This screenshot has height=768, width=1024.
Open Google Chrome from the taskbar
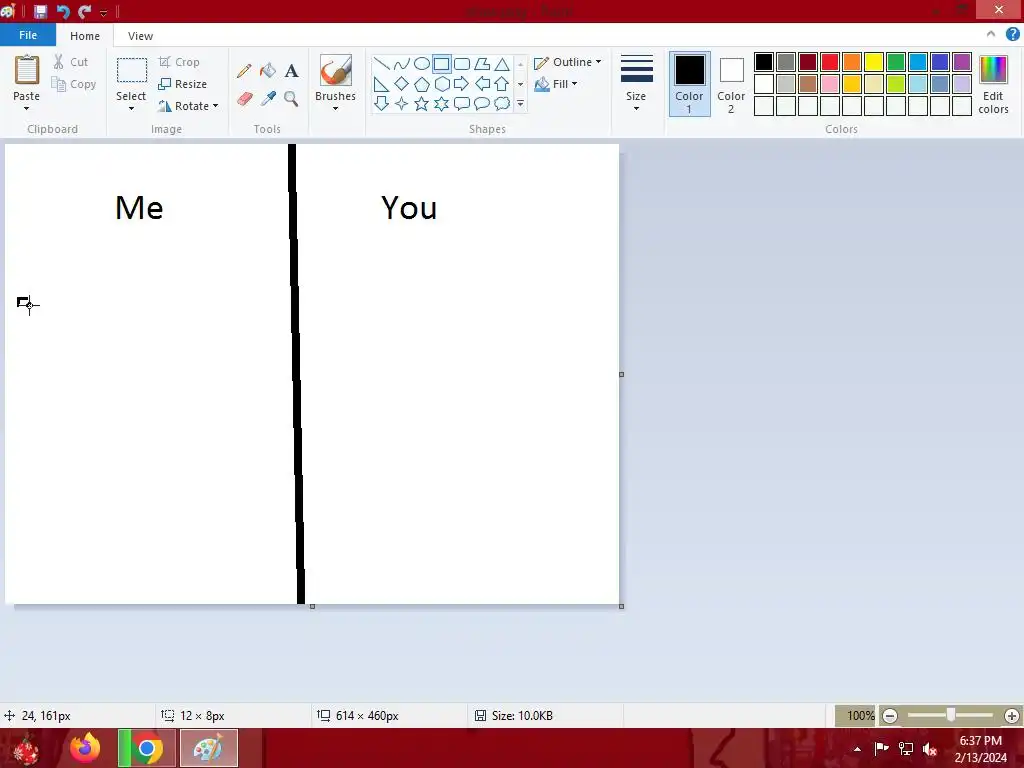click(146, 748)
